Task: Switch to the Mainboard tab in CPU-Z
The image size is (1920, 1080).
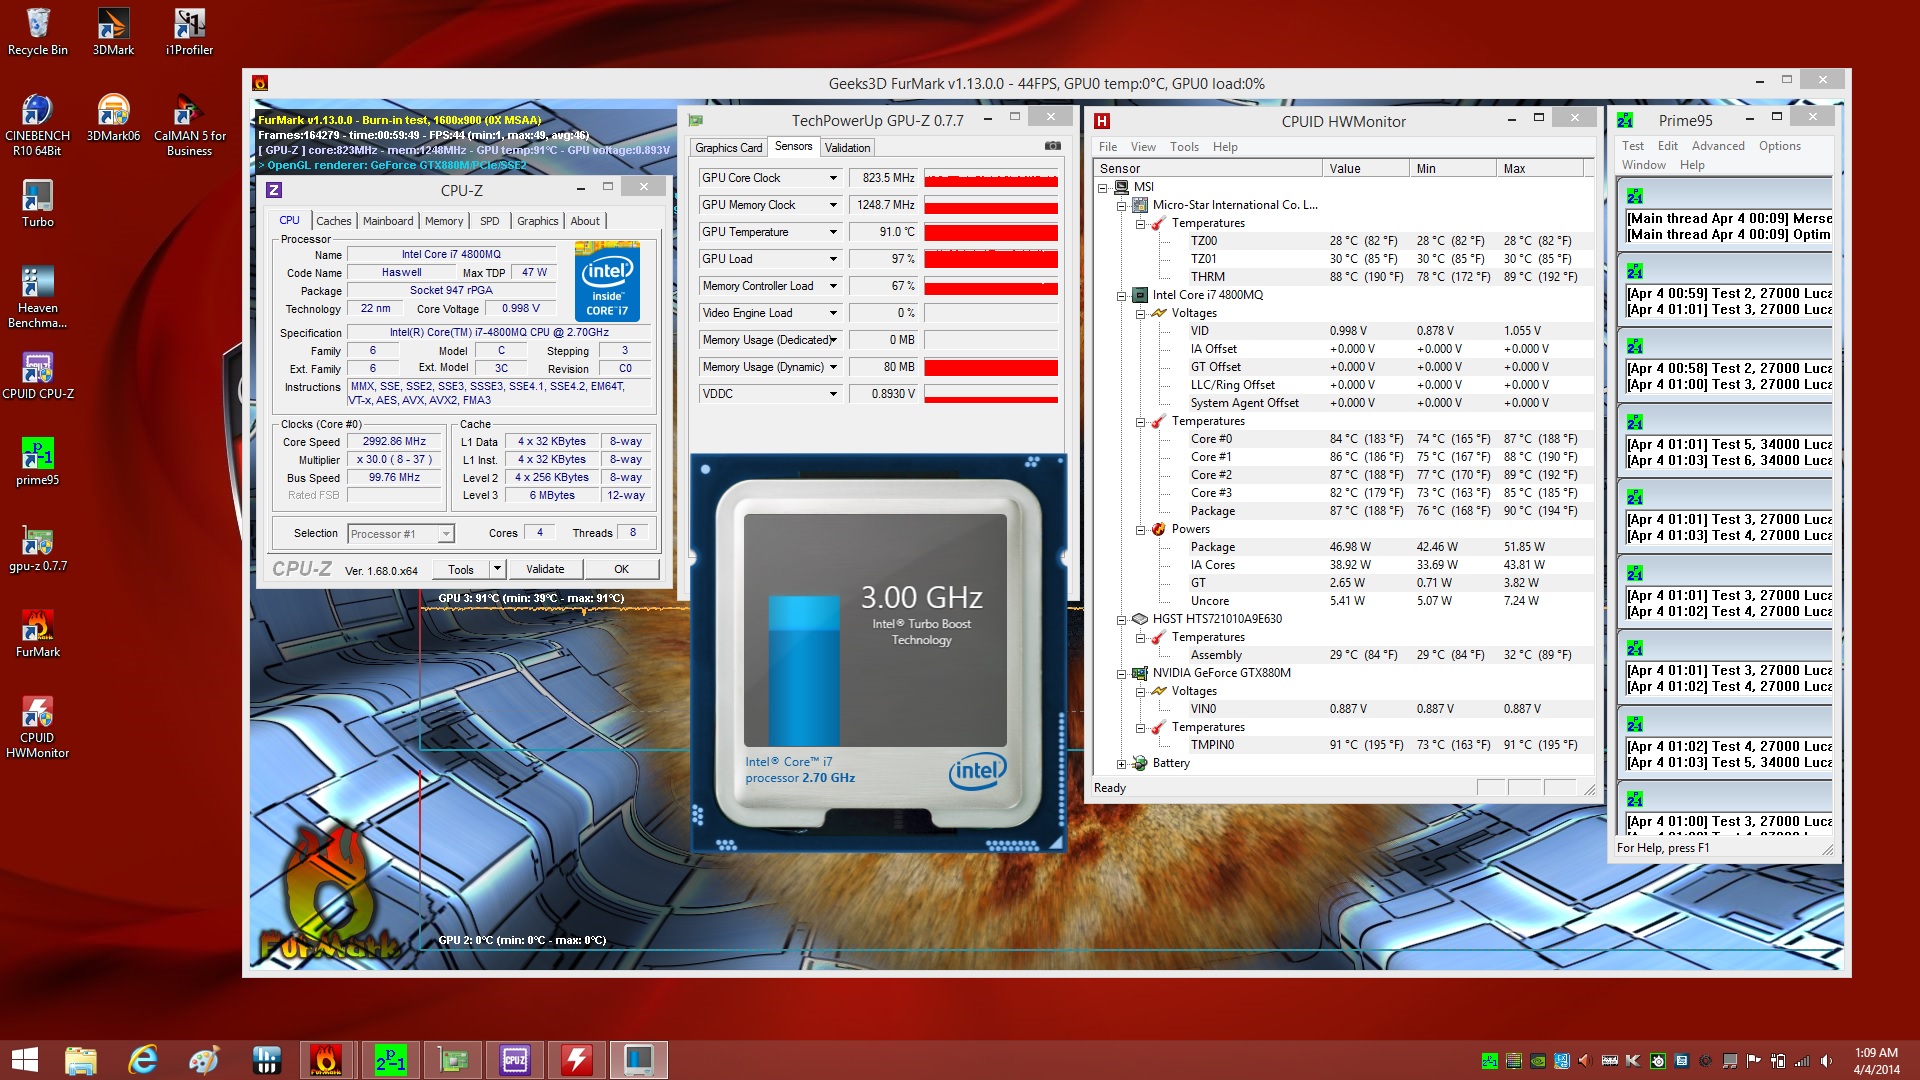Action: click(x=387, y=221)
